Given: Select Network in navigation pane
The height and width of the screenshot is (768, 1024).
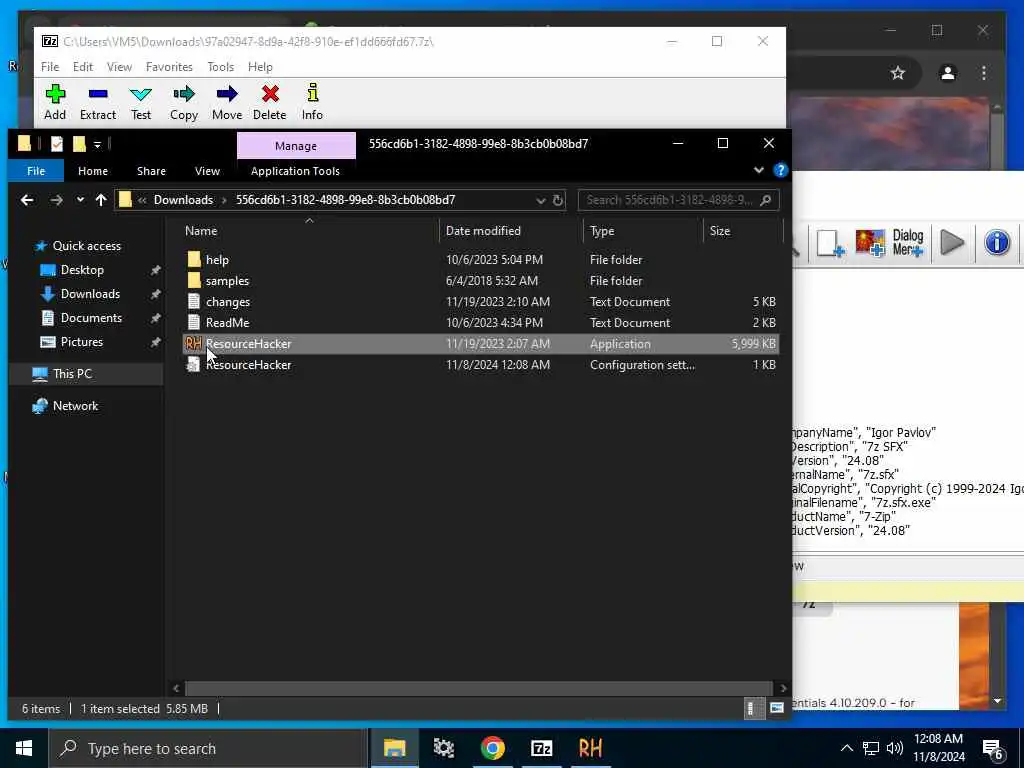Looking at the screenshot, I should (75, 406).
